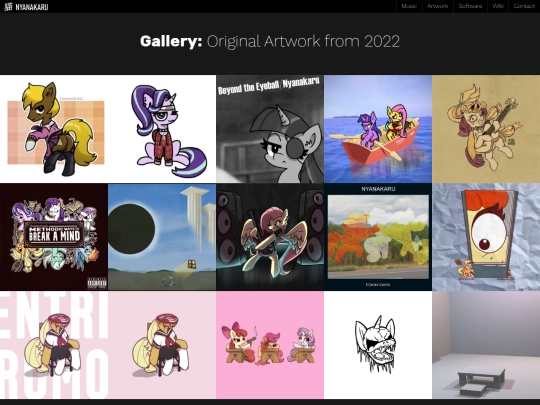
Task: Click the Gallery page heading
Action: point(270,41)
